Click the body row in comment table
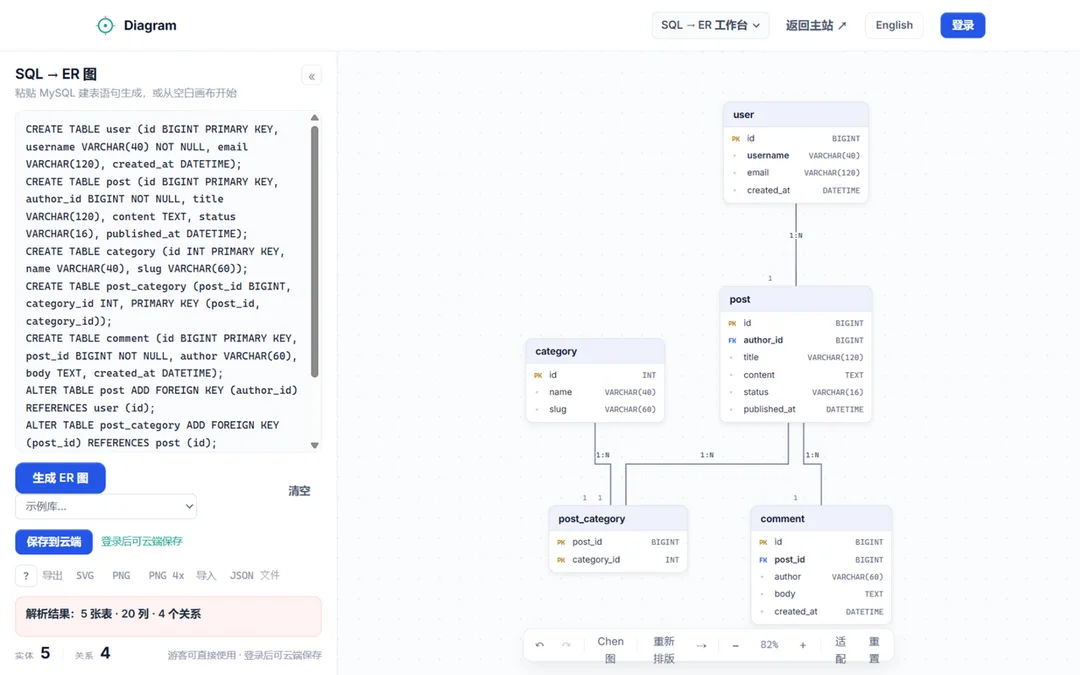 click(821, 594)
